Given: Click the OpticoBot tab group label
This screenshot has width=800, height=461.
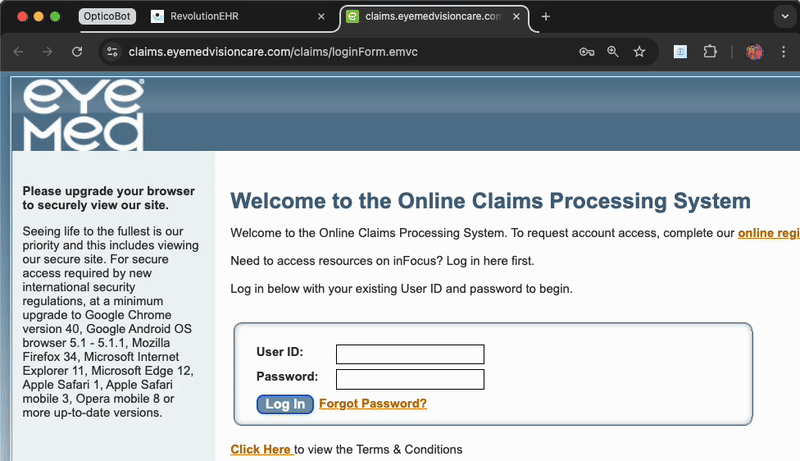Looking at the screenshot, I should point(107,16).
